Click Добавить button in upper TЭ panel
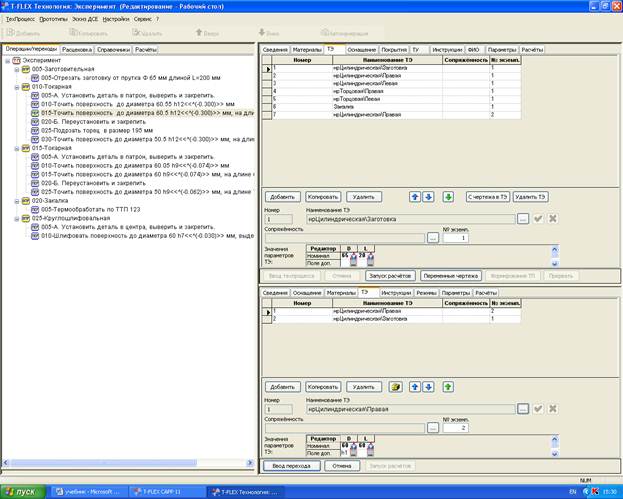Viewport: 623px width, 499px height. 282,197
